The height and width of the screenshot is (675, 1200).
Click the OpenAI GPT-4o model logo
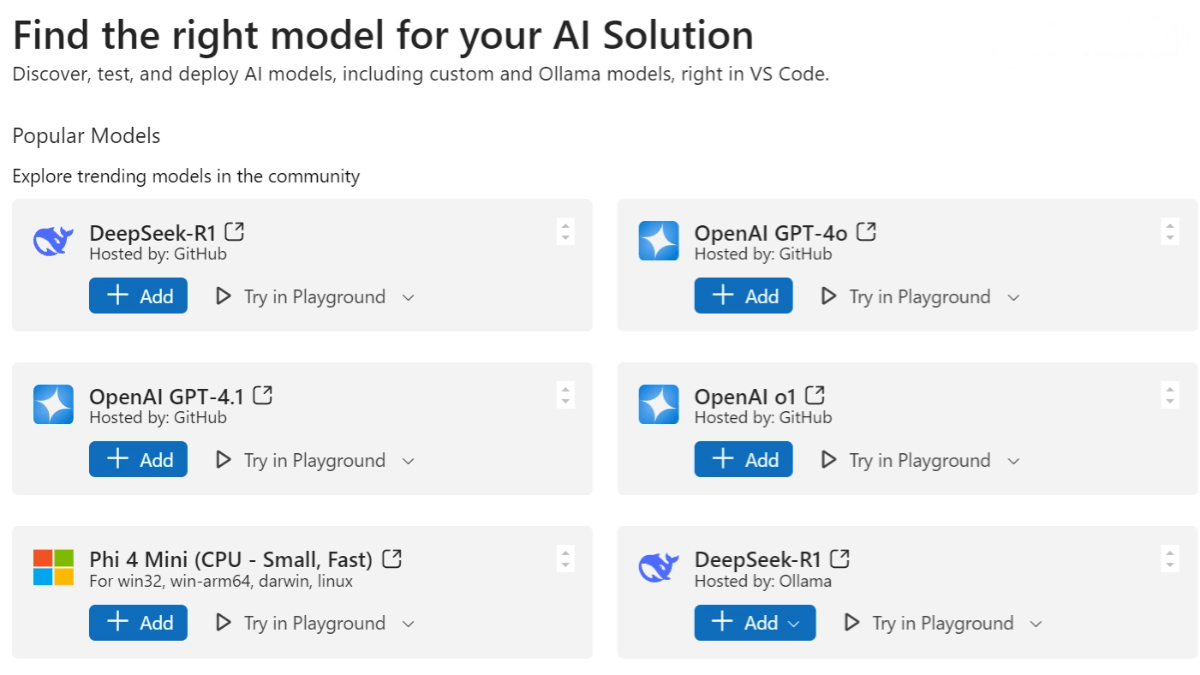[658, 241]
